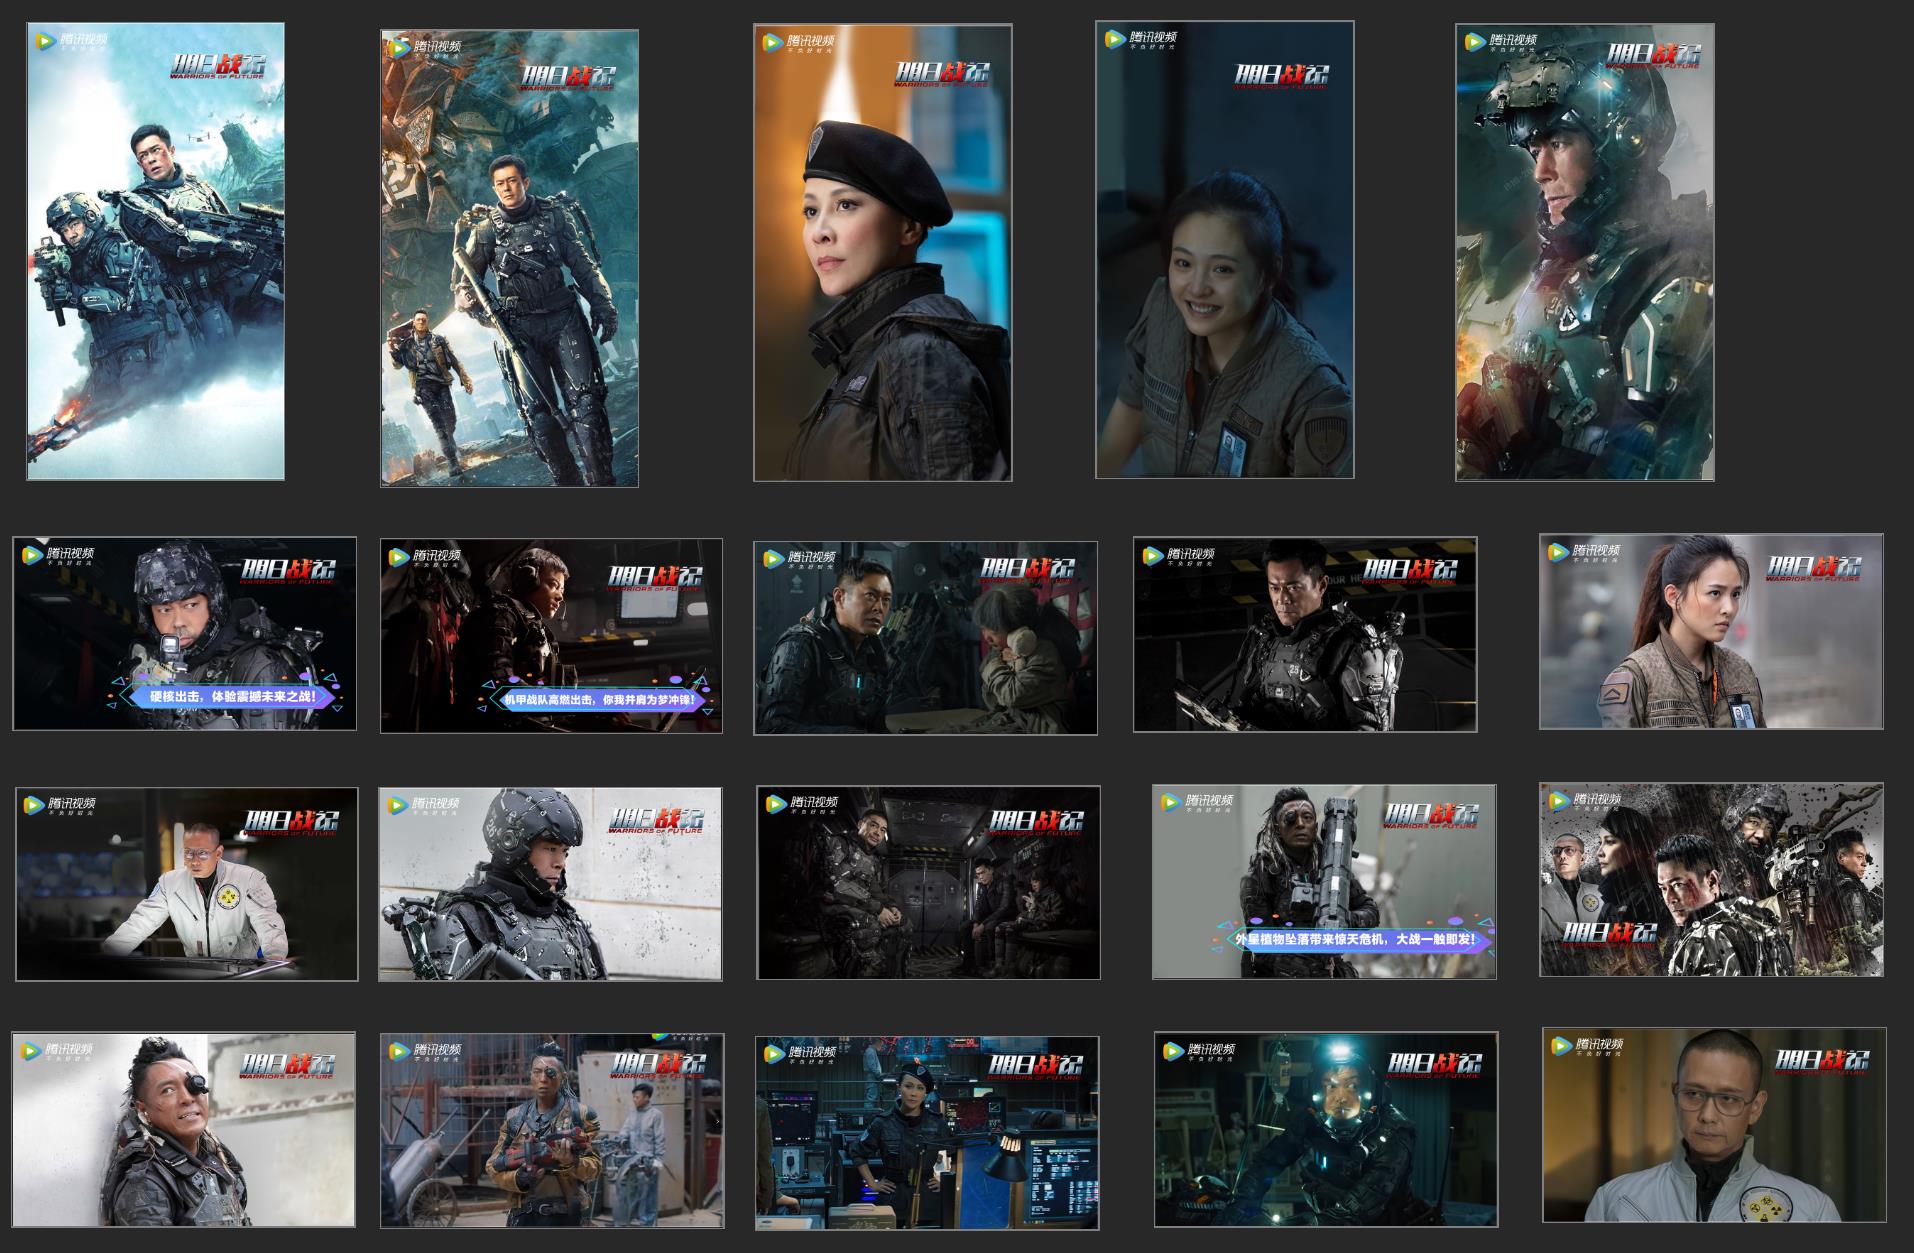The image size is (1914, 1253).
Task: Open still of mohawk man holding red weapon in workshop
Action: (x=552, y=1131)
